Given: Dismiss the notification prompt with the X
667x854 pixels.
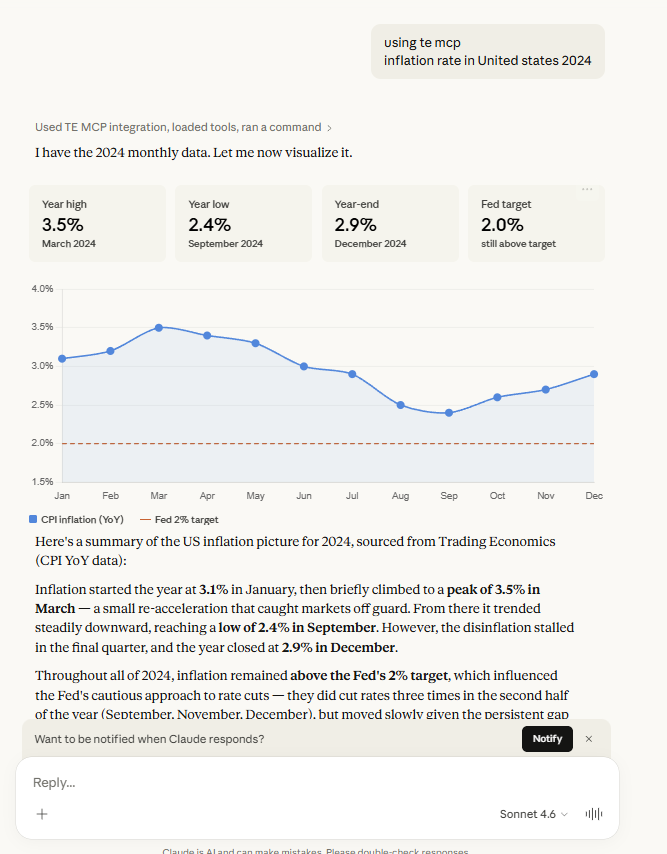Looking at the screenshot, I should tap(589, 739).
